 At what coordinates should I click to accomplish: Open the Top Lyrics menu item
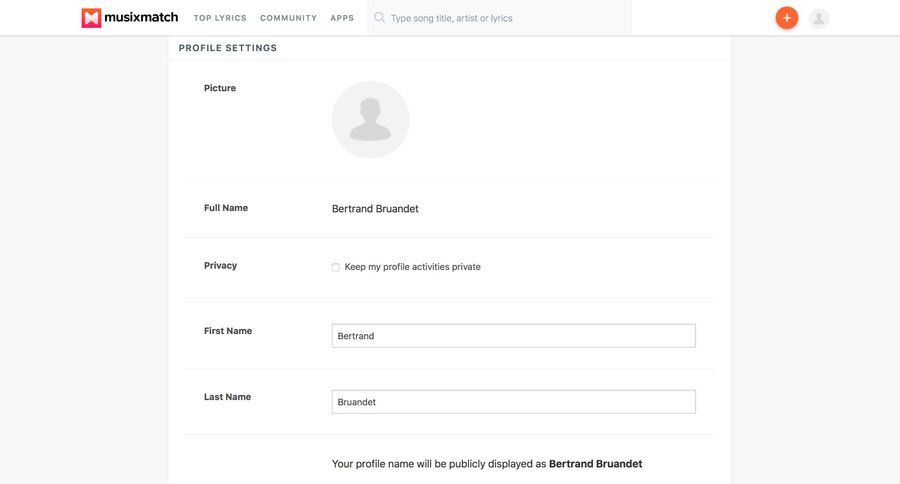220,18
